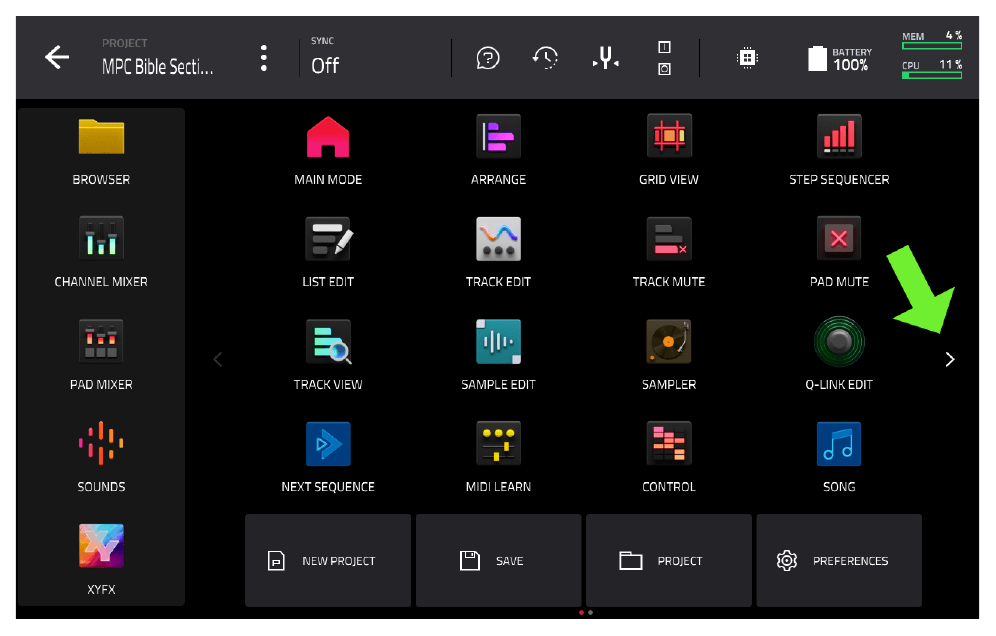Open the Channel Mixer
This screenshot has height=636, width=996.
coord(101,239)
